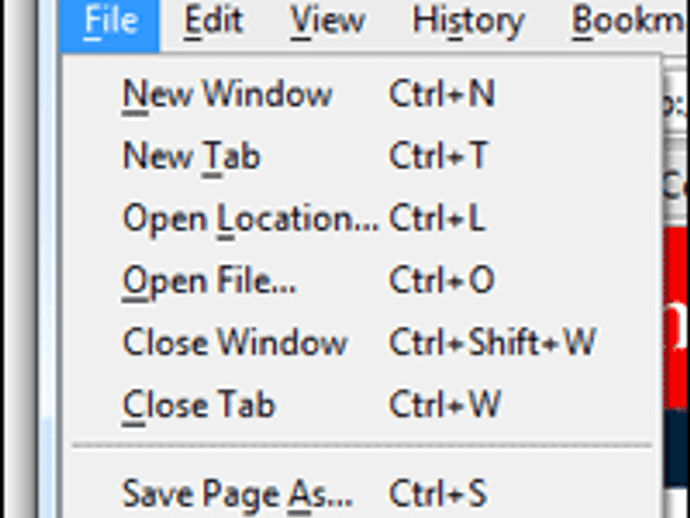Select the New Tab menu entry
Screen dimensions: 690x518
click(x=191, y=156)
